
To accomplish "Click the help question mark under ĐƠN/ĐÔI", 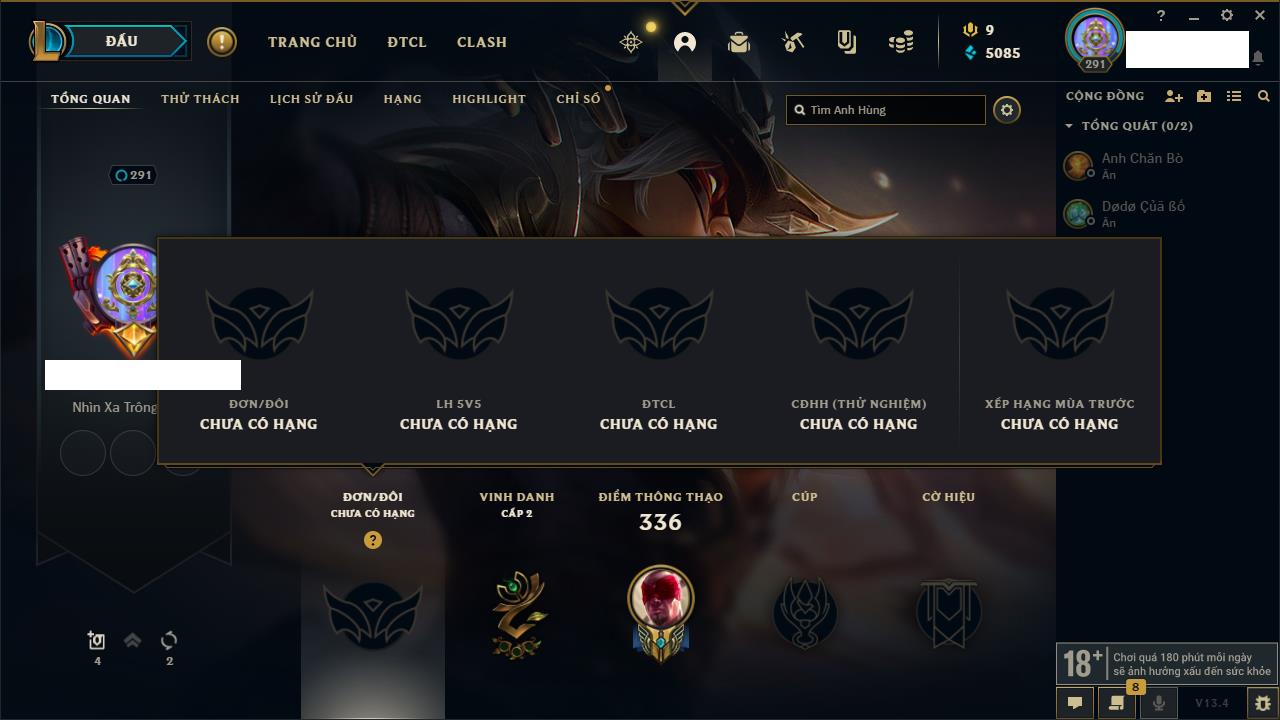I will coord(373,540).
